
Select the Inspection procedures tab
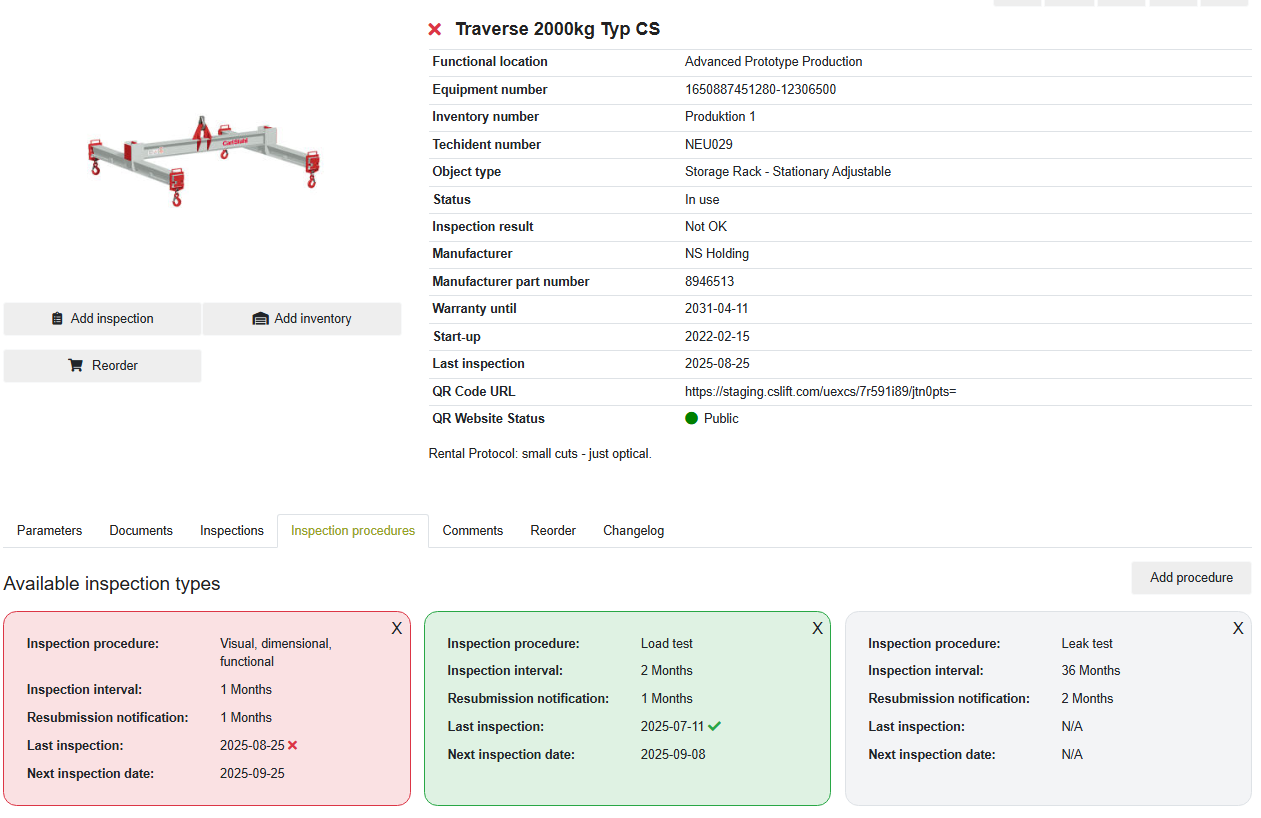coord(353,531)
